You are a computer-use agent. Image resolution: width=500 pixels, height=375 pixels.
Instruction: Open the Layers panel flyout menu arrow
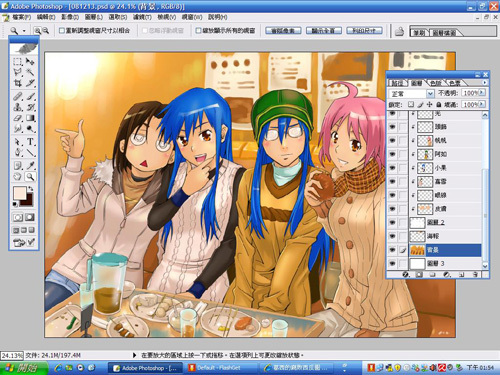pos(485,82)
